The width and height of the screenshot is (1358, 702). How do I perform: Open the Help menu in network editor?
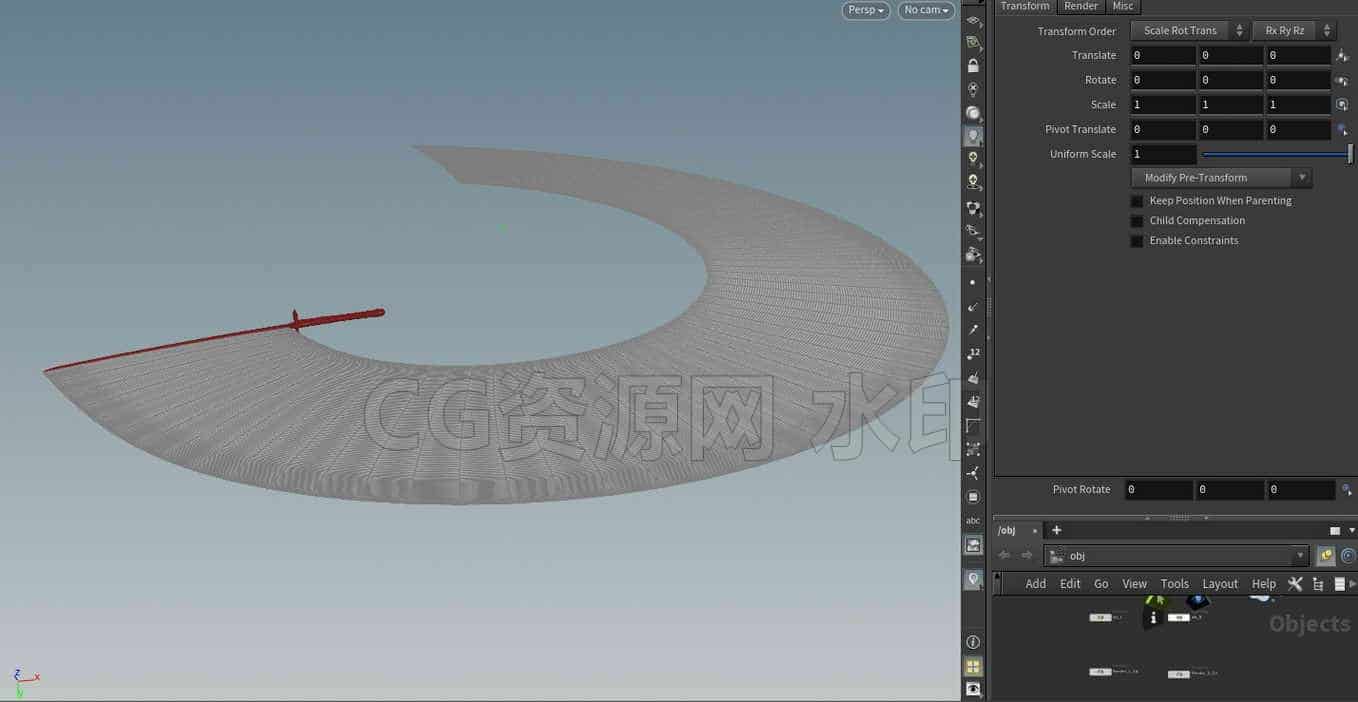[x=1264, y=584]
